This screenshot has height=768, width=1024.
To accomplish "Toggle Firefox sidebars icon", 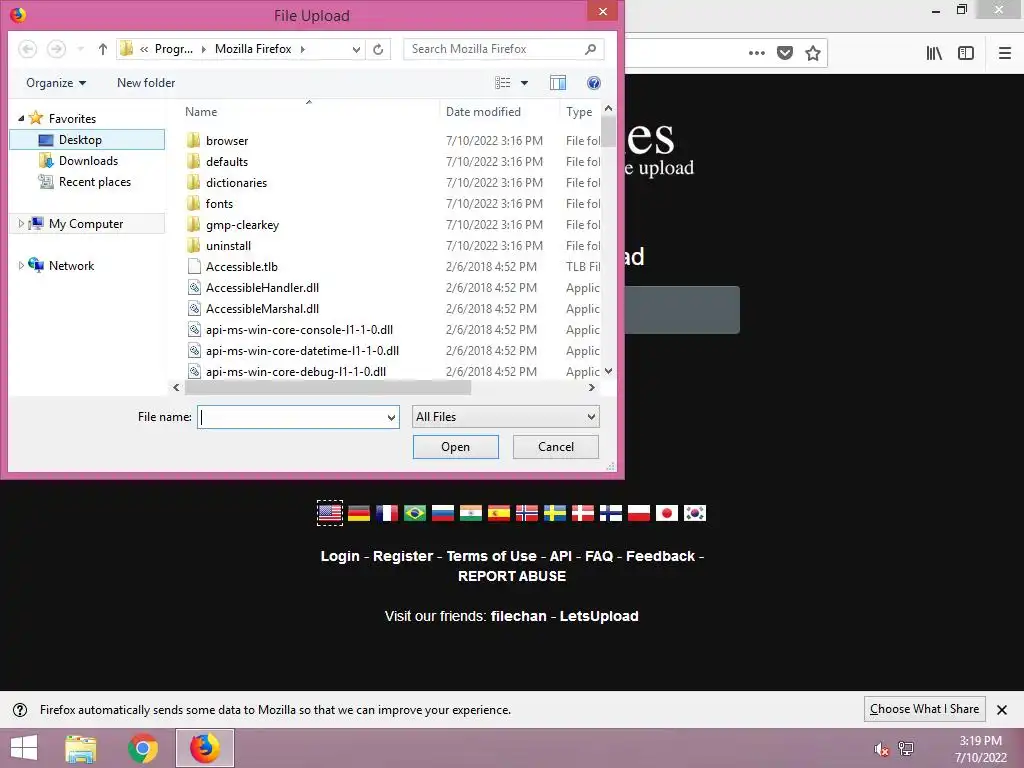I will [966, 53].
